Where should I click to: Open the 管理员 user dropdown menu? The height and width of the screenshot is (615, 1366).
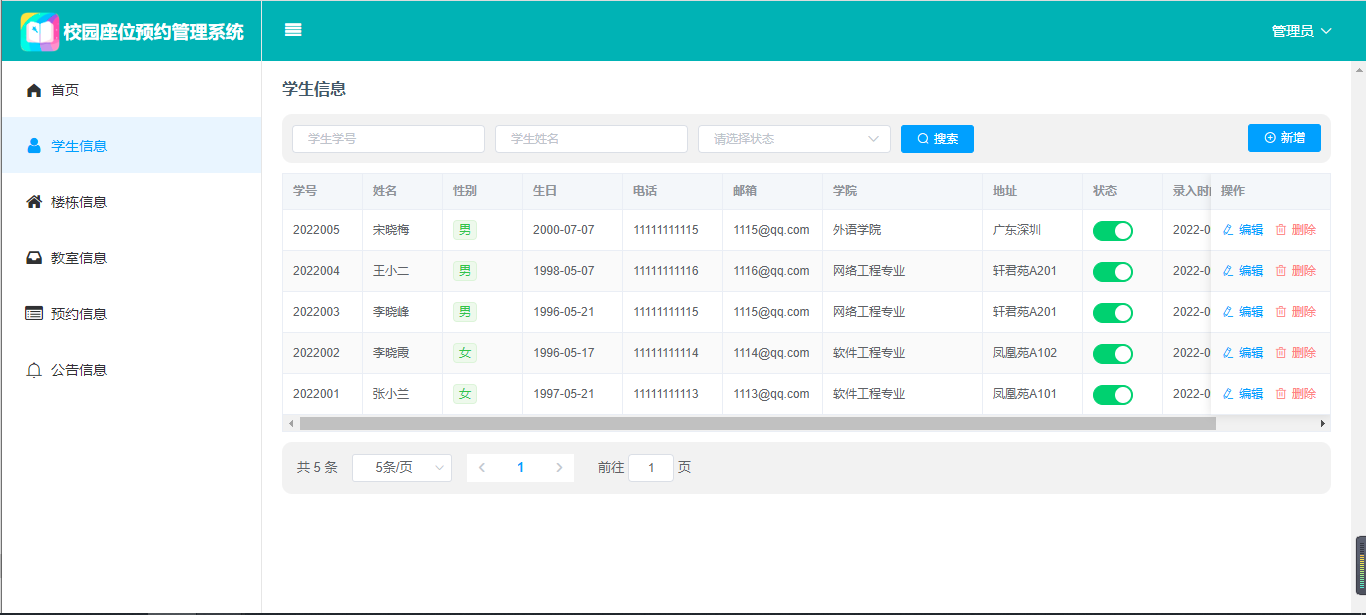(x=1301, y=31)
